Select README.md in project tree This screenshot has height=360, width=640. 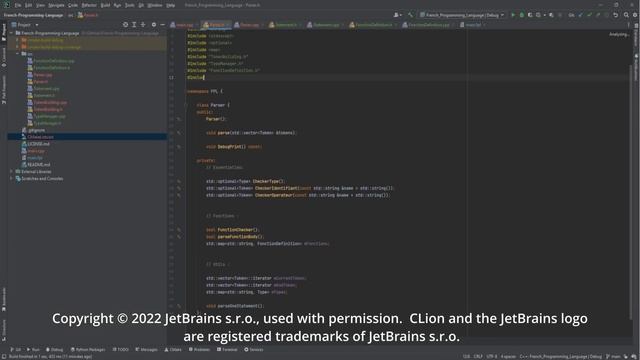(x=36, y=165)
